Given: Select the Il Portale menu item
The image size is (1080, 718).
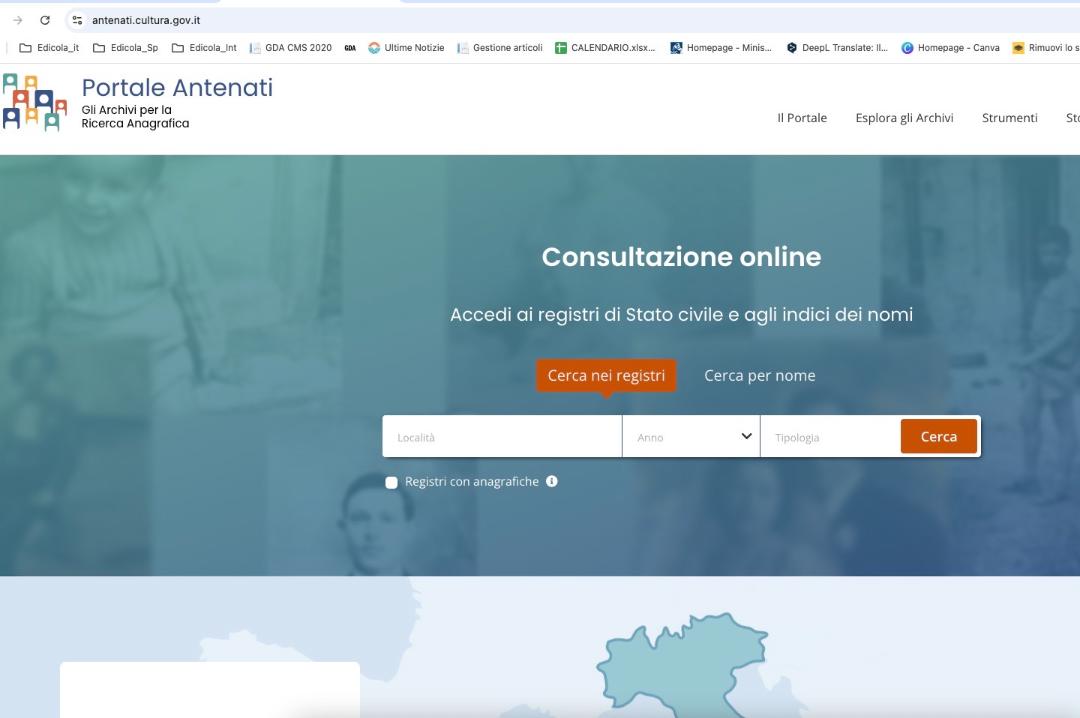Looking at the screenshot, I should pos(802,118).
